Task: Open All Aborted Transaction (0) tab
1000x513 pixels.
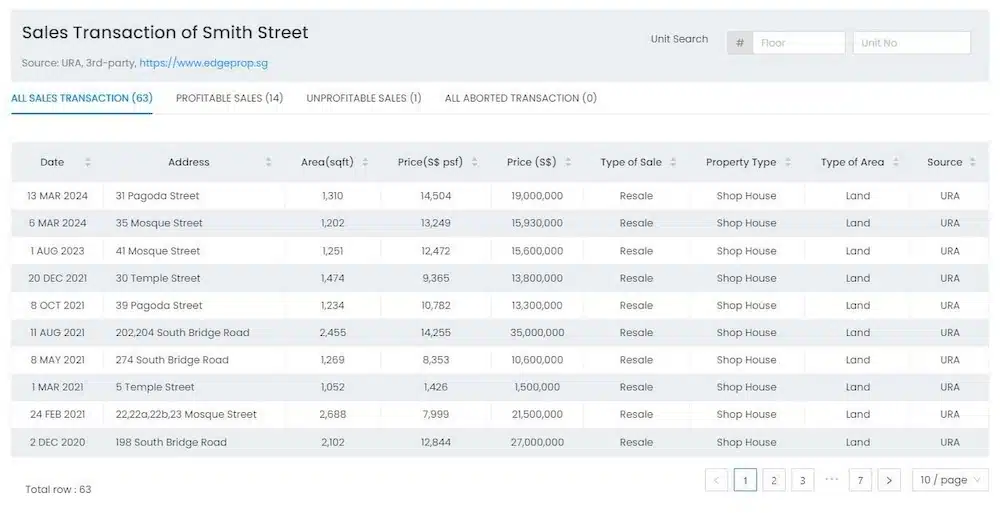Action: click(x=520, y=98)
